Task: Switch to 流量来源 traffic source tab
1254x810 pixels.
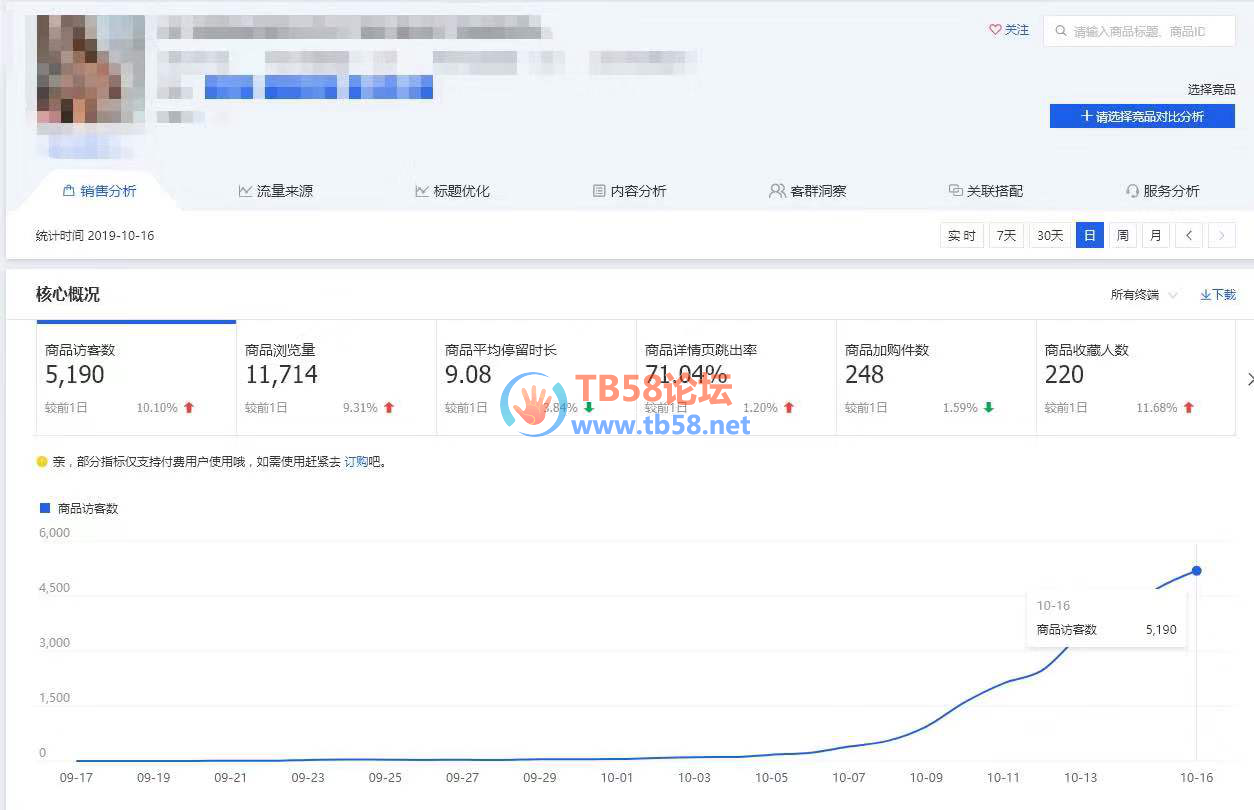Action: click(x=275, y=191)
